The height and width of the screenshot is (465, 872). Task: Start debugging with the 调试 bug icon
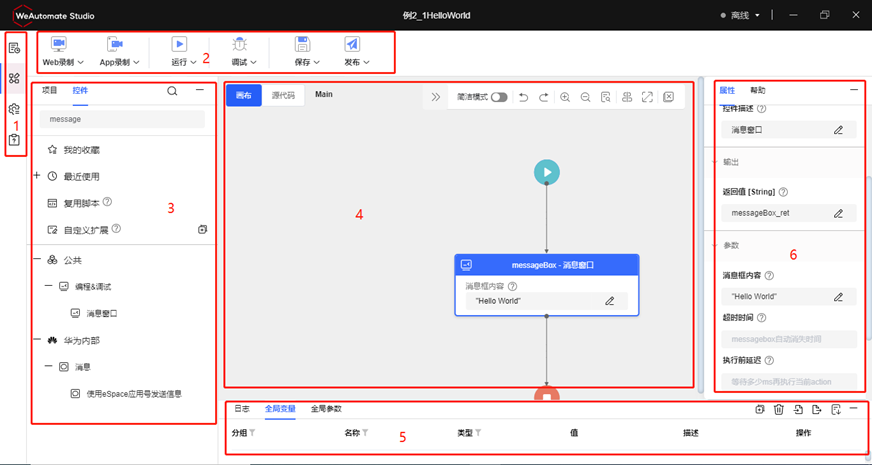pyautogui.click(x=240, y=44)
